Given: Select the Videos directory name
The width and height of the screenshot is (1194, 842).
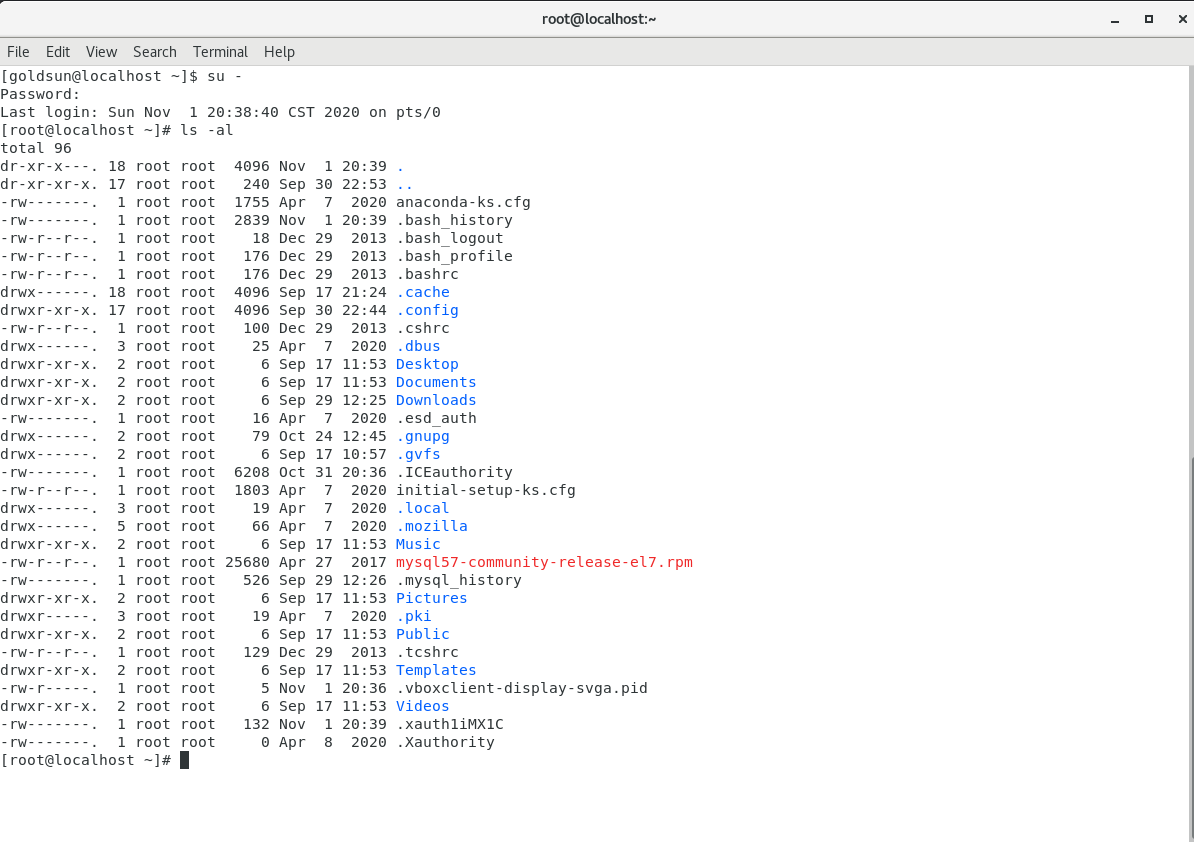Looking at the screenshot, I should click(x=422, y=706).
